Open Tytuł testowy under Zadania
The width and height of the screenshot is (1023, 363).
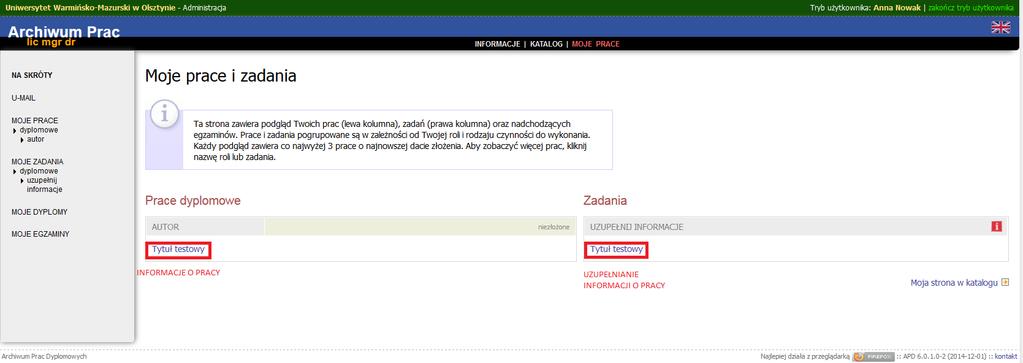(x=617, y=249)
